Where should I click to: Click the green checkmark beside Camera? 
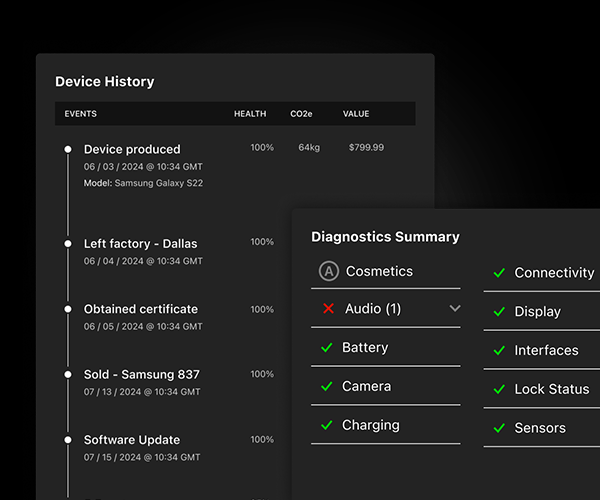click(326, 386)
